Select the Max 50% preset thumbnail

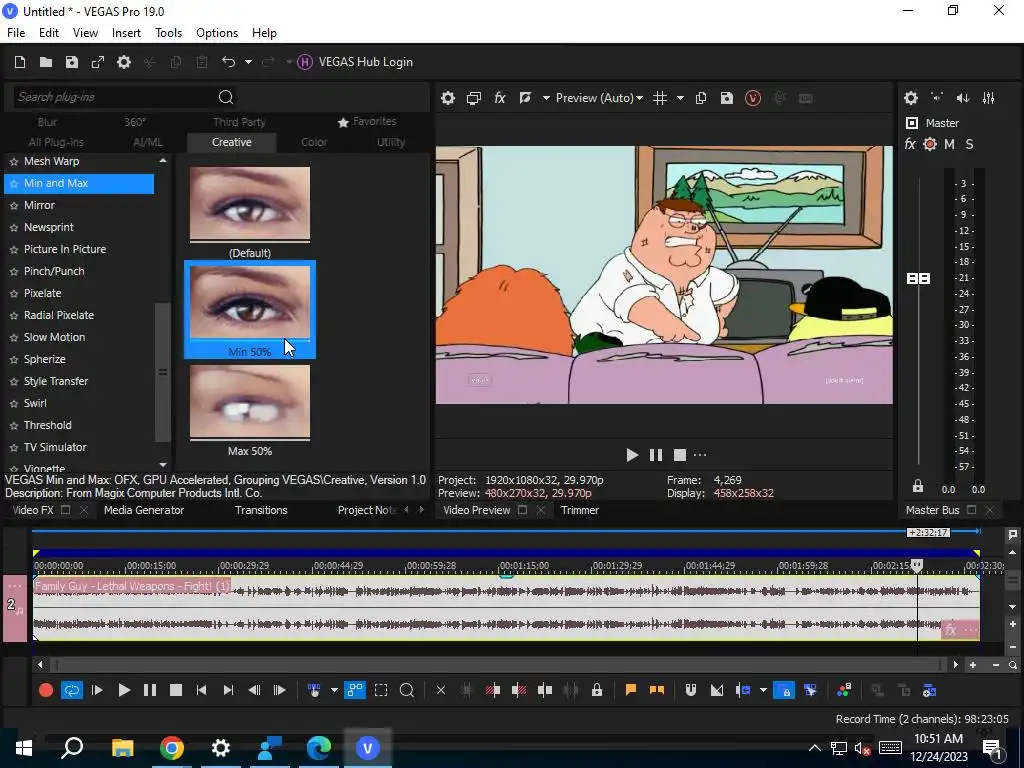coord(250,402)
